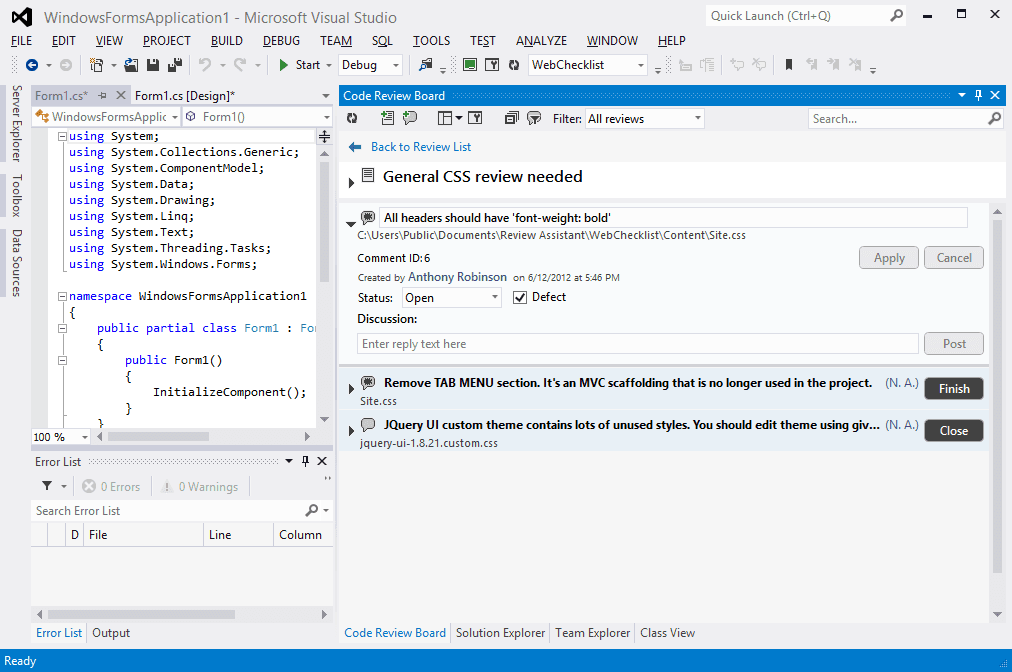The width and height of the screenshot is (1012, 672).
Task: Click the magnifier icon in review Search box
Action: 995,118
